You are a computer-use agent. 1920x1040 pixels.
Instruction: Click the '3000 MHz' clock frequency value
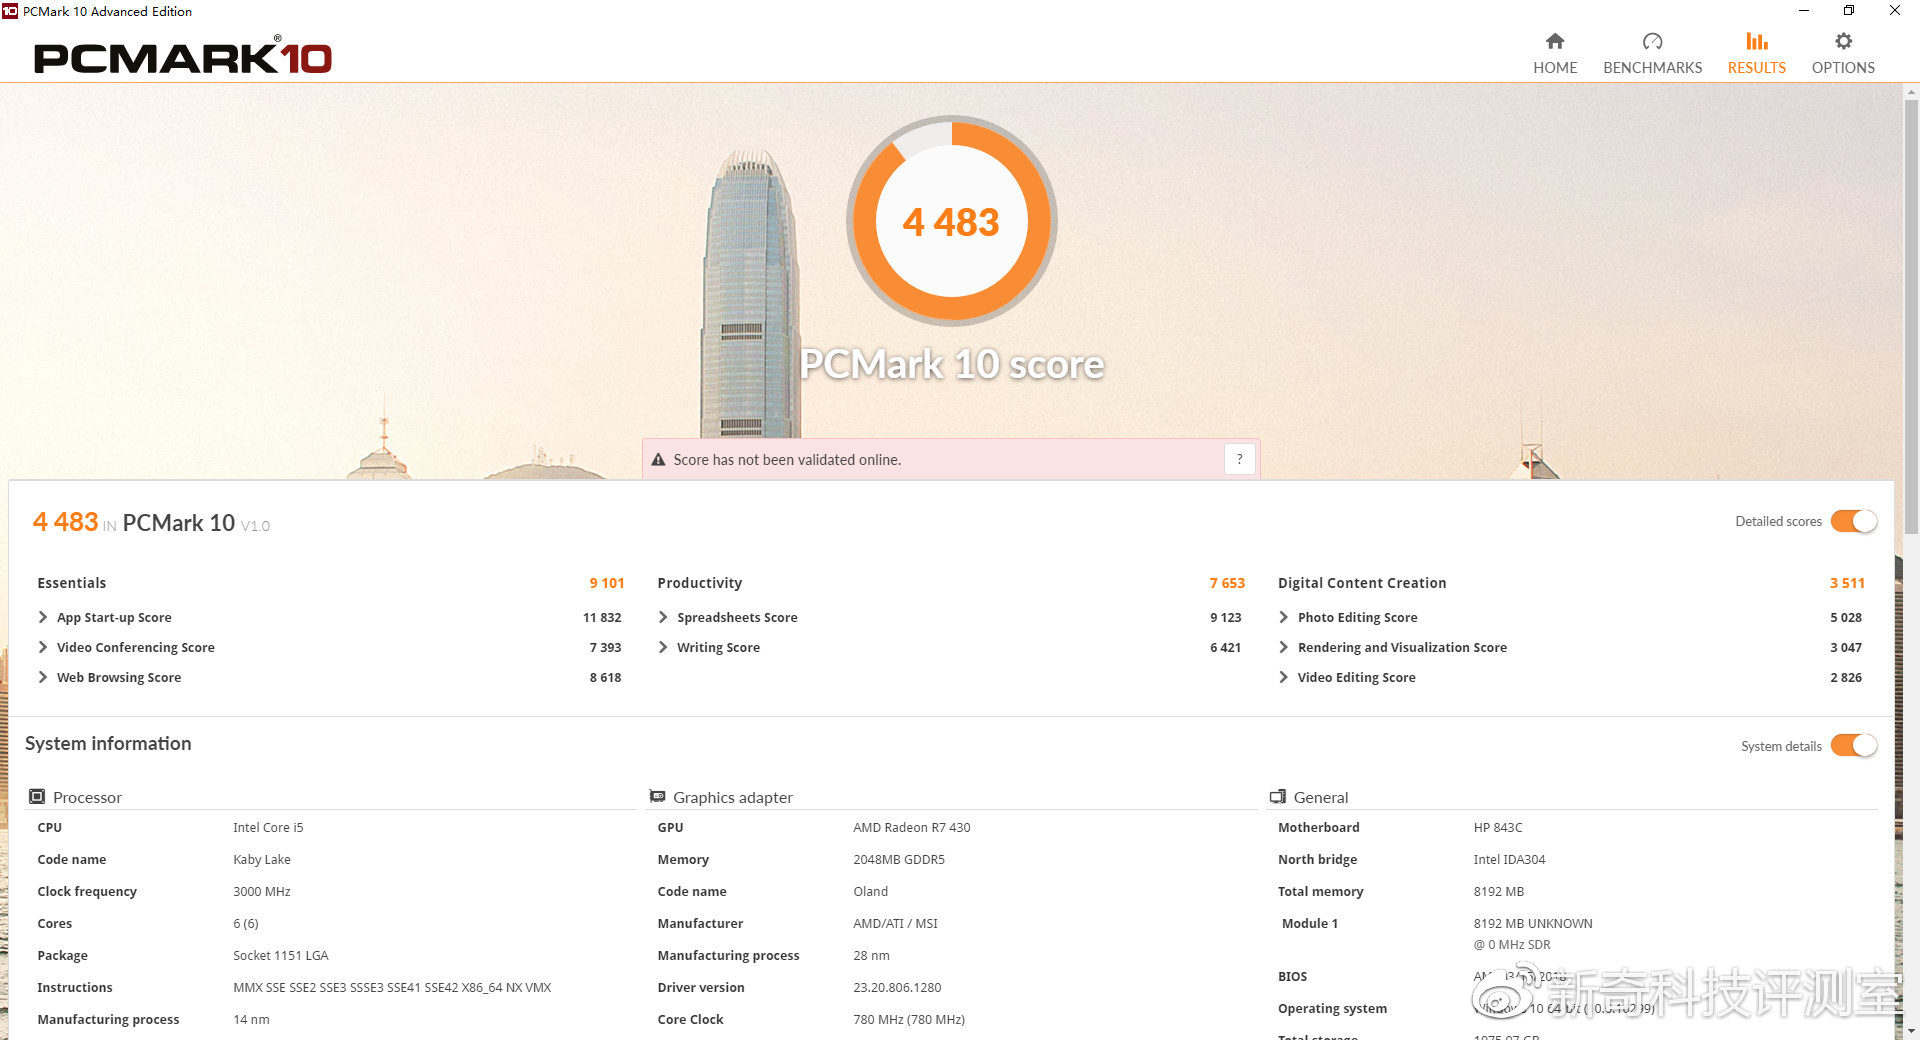coord(261,892)
